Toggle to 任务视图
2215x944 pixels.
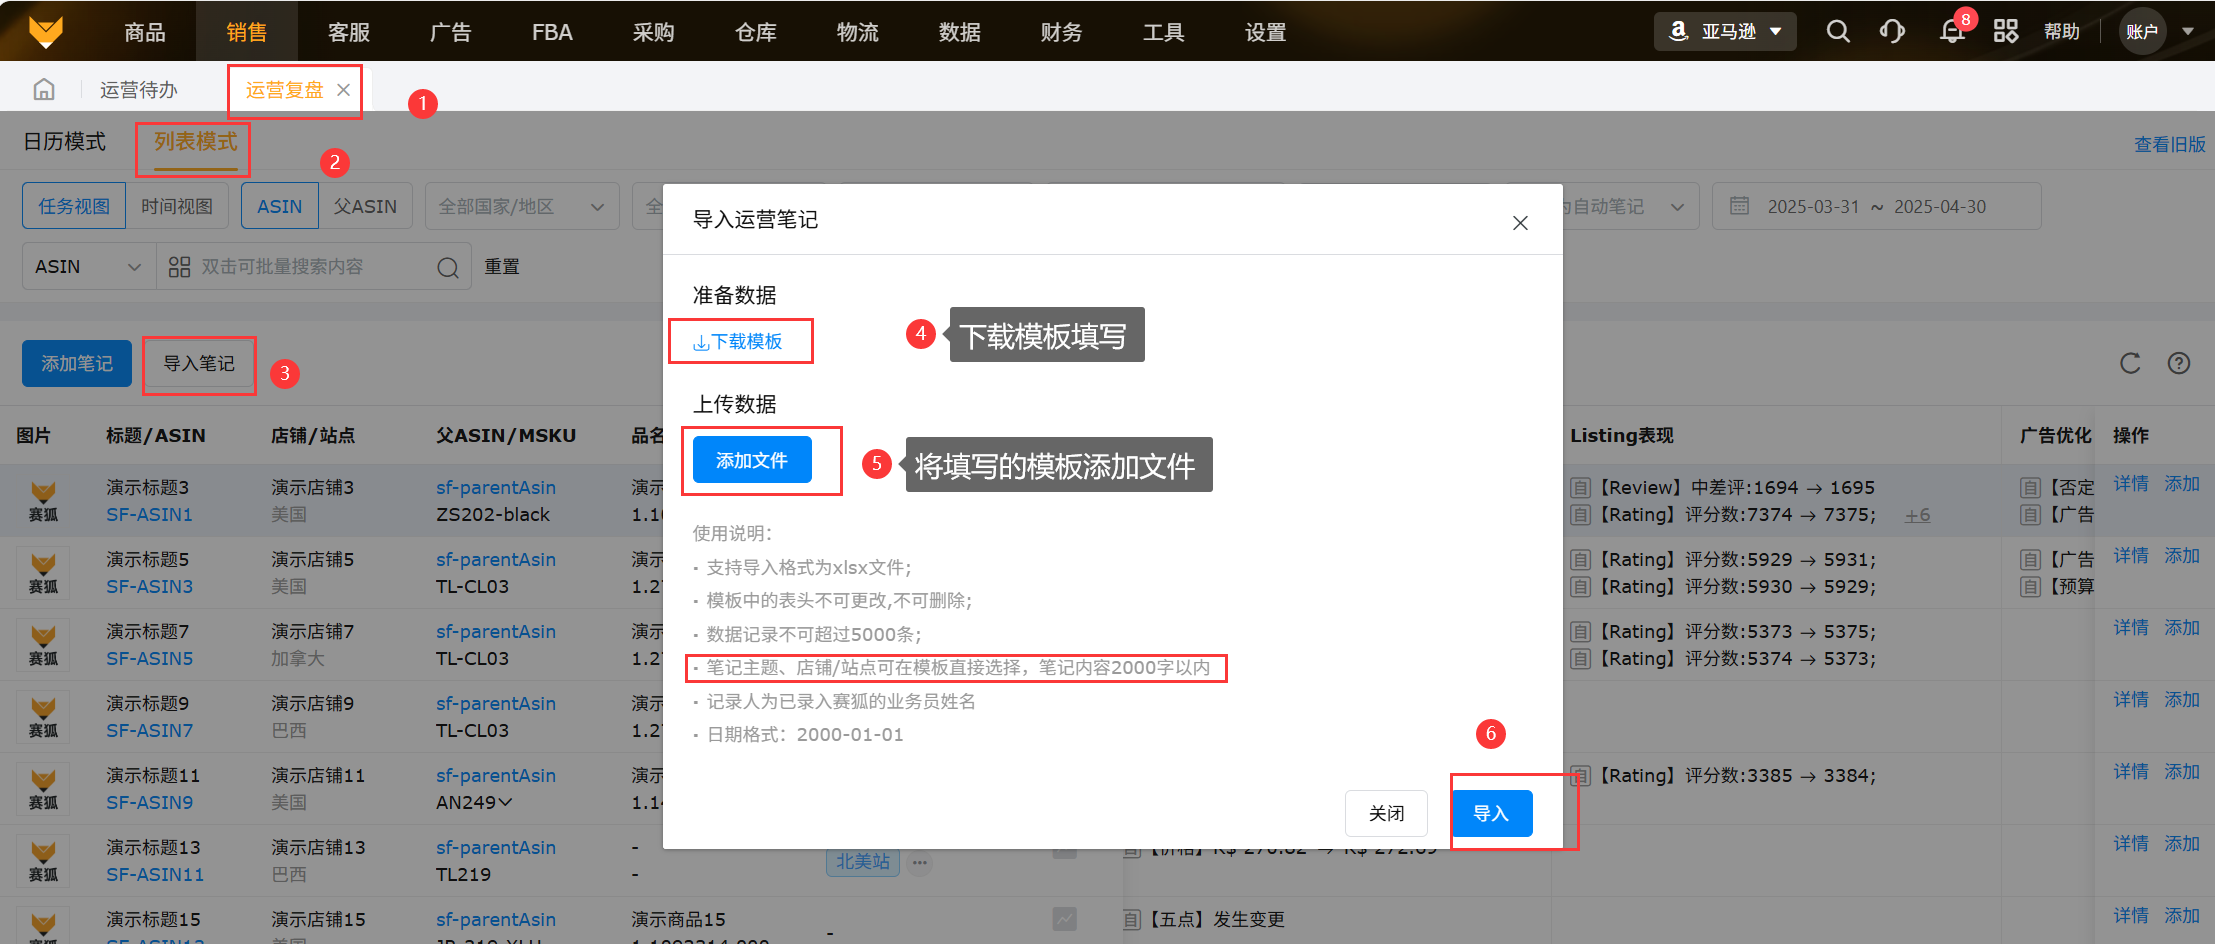tap(74, 206)
